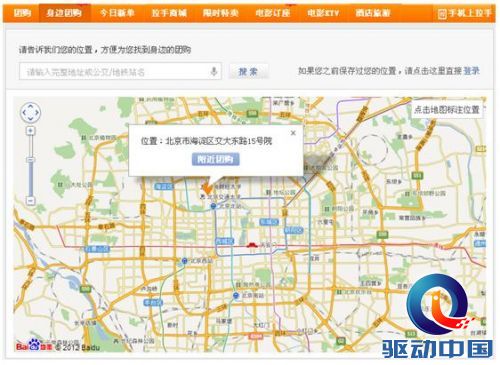
Task: Zoom in with the map plus button
Action: pyautogui.click(x=30, y=131)
